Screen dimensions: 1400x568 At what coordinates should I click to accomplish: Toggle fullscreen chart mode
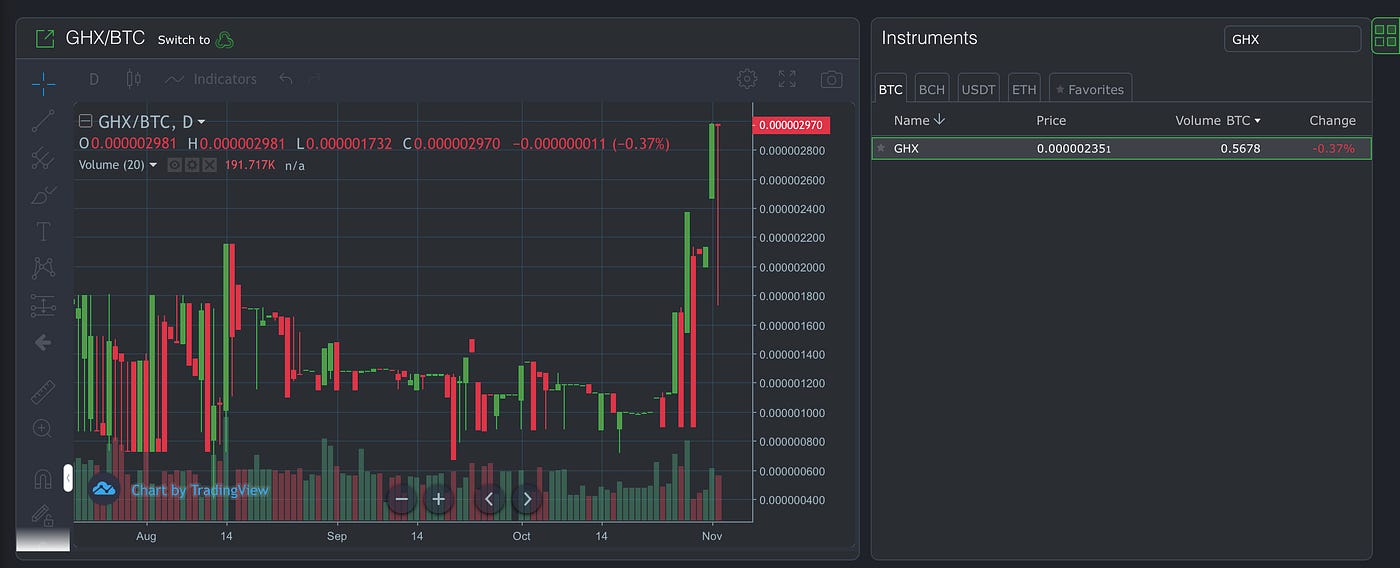tap(787, 79)
